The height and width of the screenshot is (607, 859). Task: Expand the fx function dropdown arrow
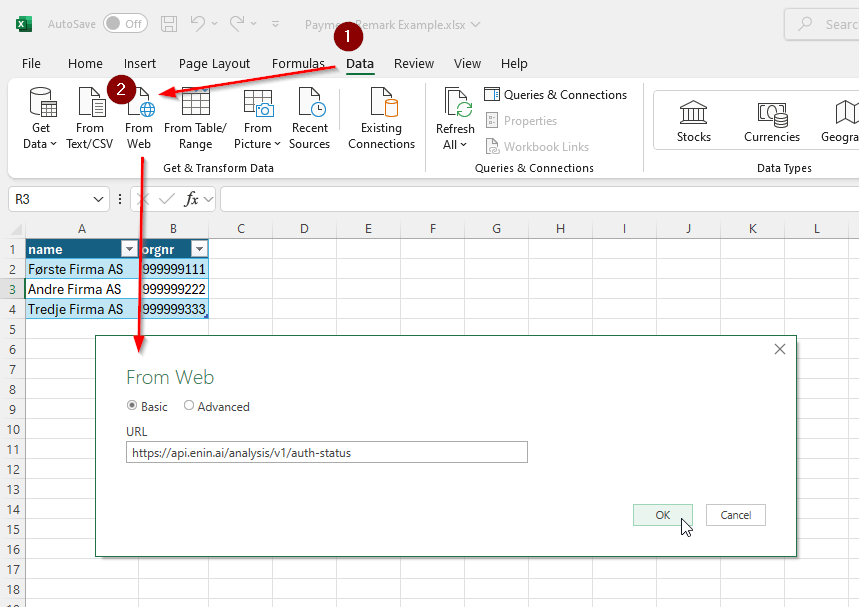208,199
